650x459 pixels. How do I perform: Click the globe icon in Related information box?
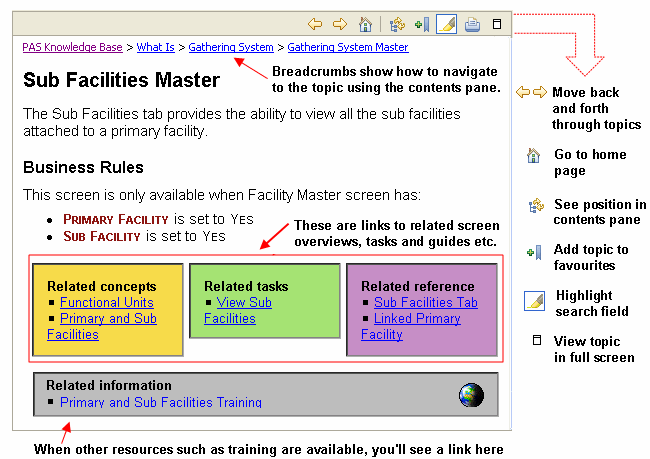click(471, 395)
